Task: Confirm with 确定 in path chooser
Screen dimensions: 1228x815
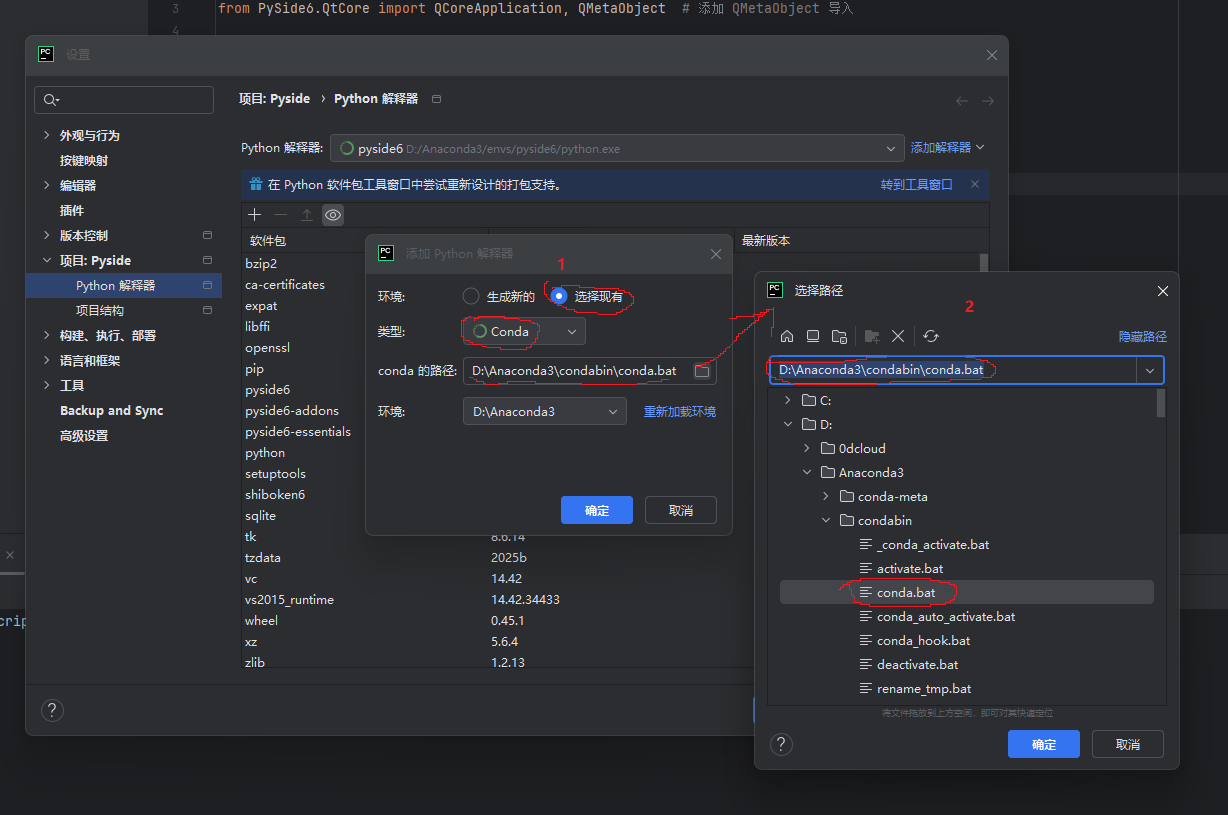Action: click(1044, 744)
